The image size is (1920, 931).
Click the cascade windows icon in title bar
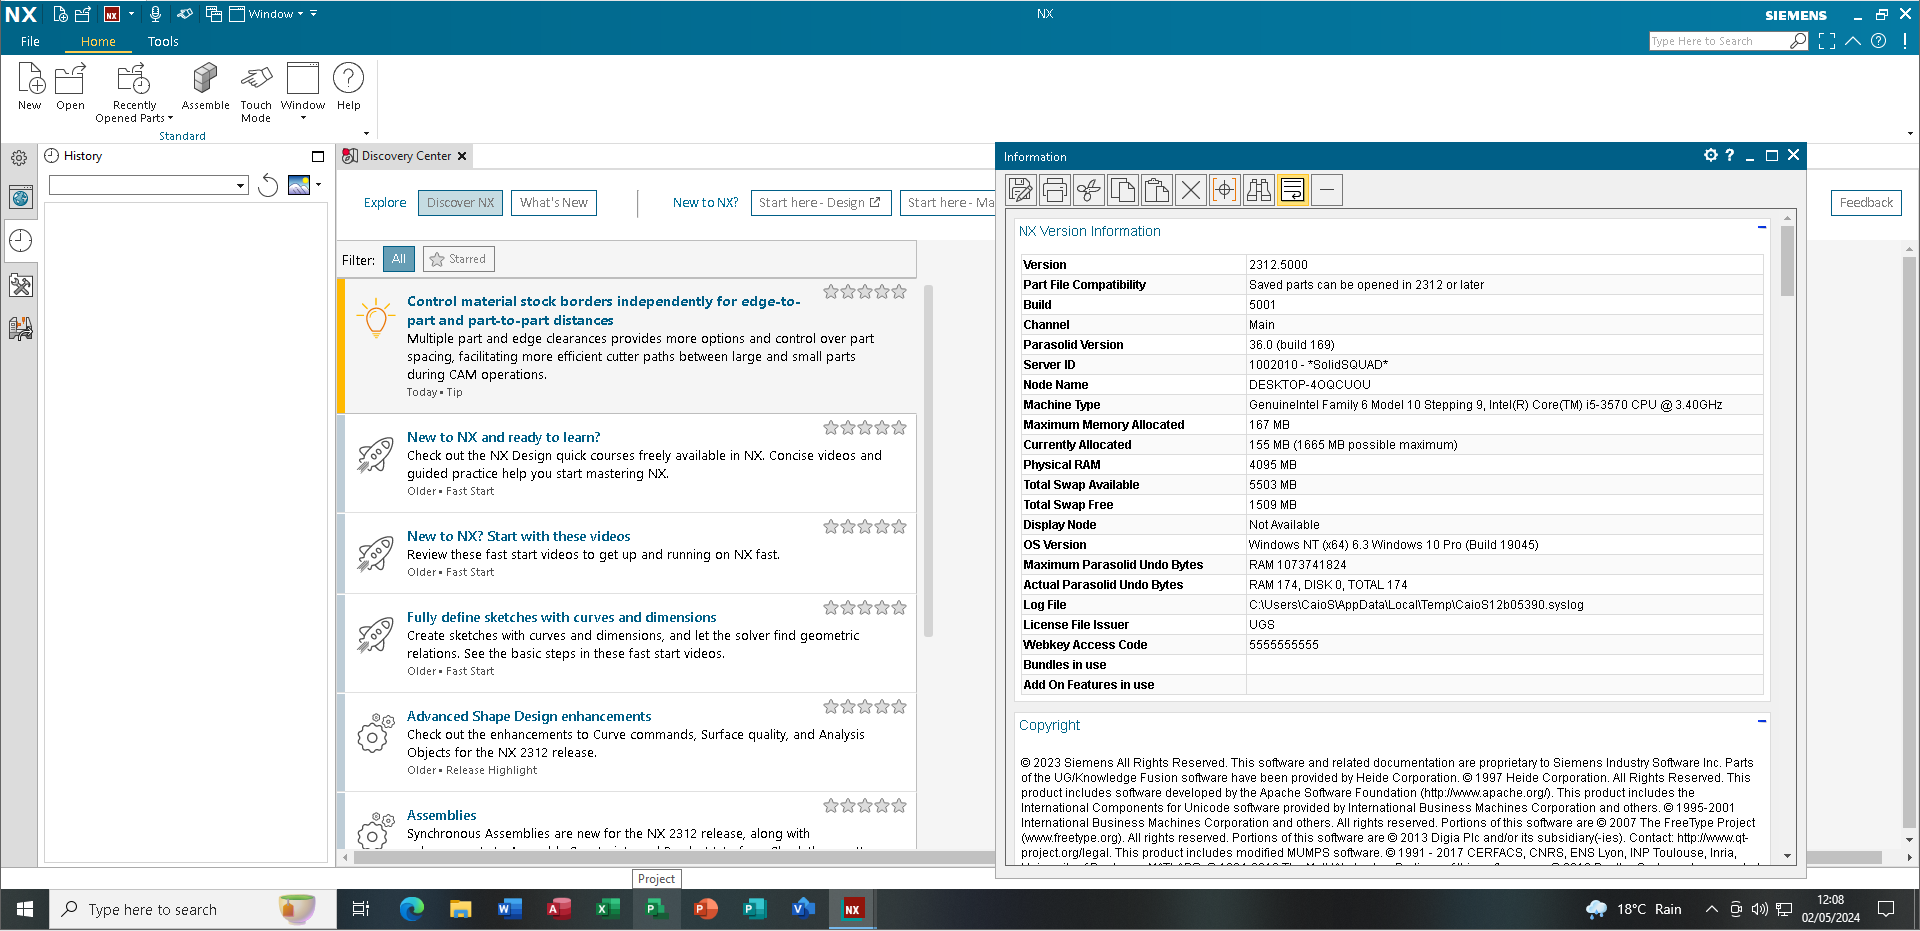(x=214, y=14)
